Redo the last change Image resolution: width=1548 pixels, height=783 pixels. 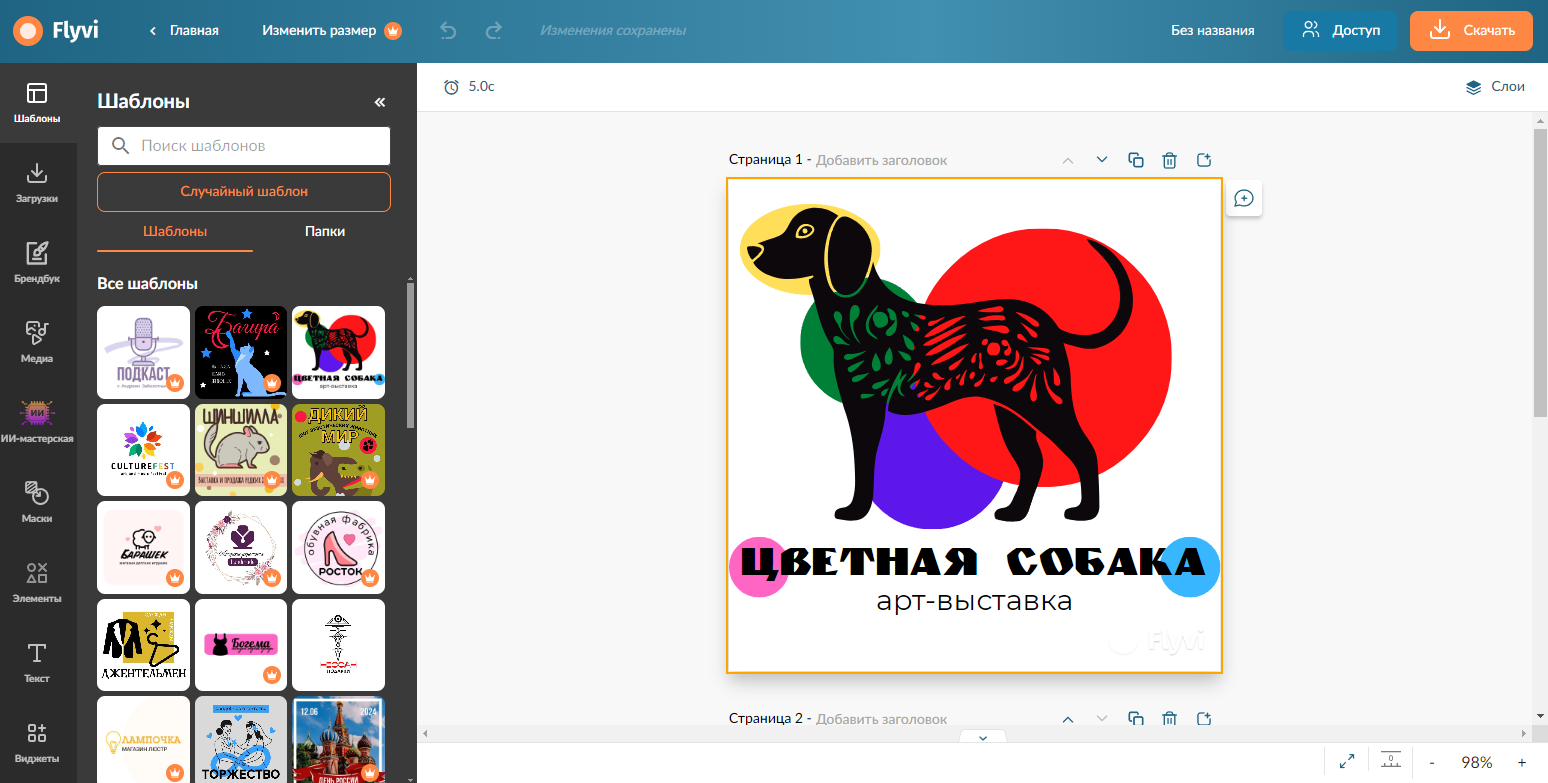[x=494, y=31]
